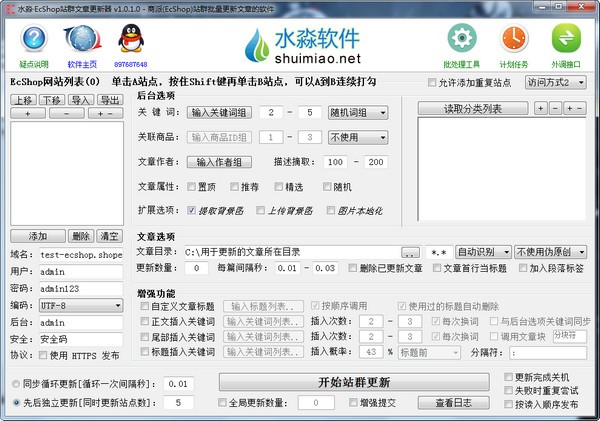Toggle the 置顶 article attribute
Image resolution: width=600 pixels, height=421 pixels.
coord(191,187)
